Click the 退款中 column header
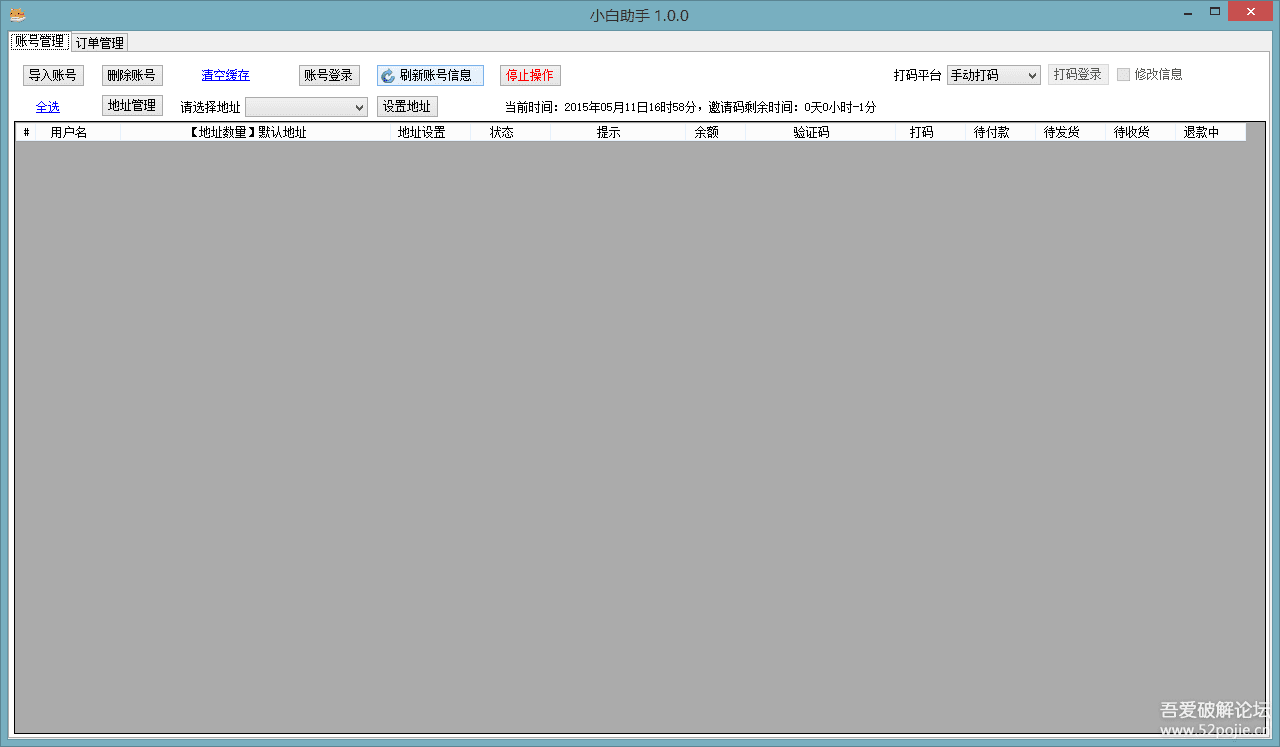The image size is (1280, 747). click(x=1211, y=132)
